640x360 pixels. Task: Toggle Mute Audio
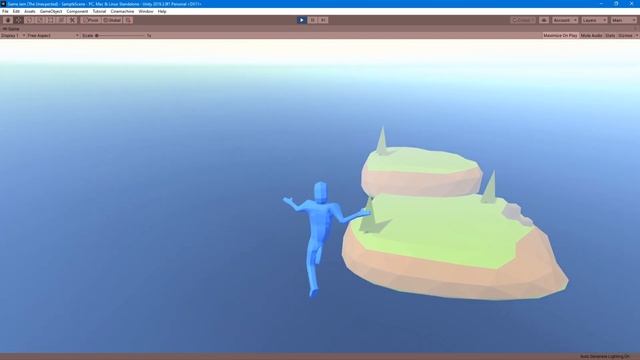[591, 36]
